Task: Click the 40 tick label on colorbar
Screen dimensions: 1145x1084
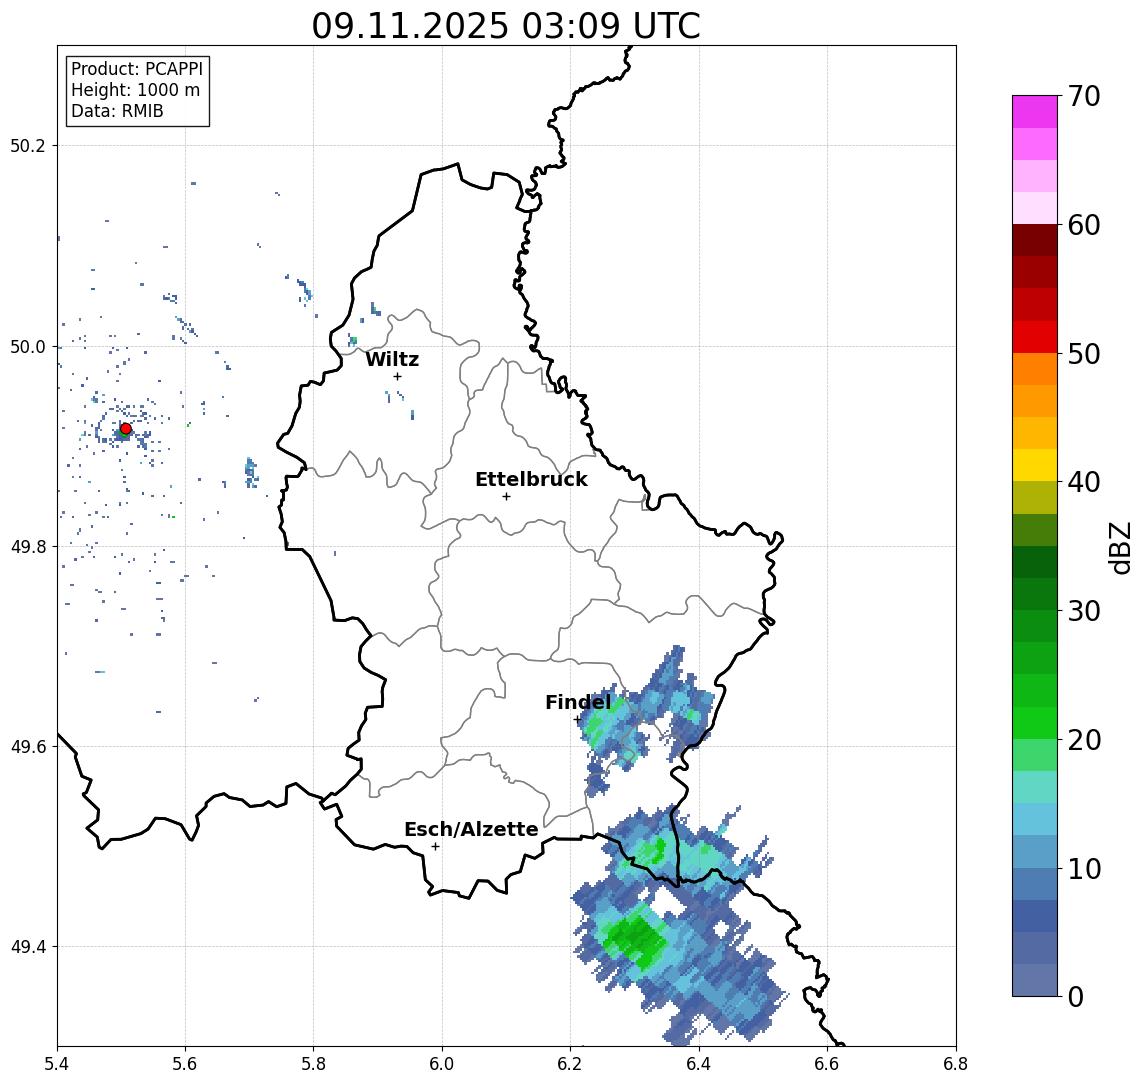Action: coord(1084,482)
